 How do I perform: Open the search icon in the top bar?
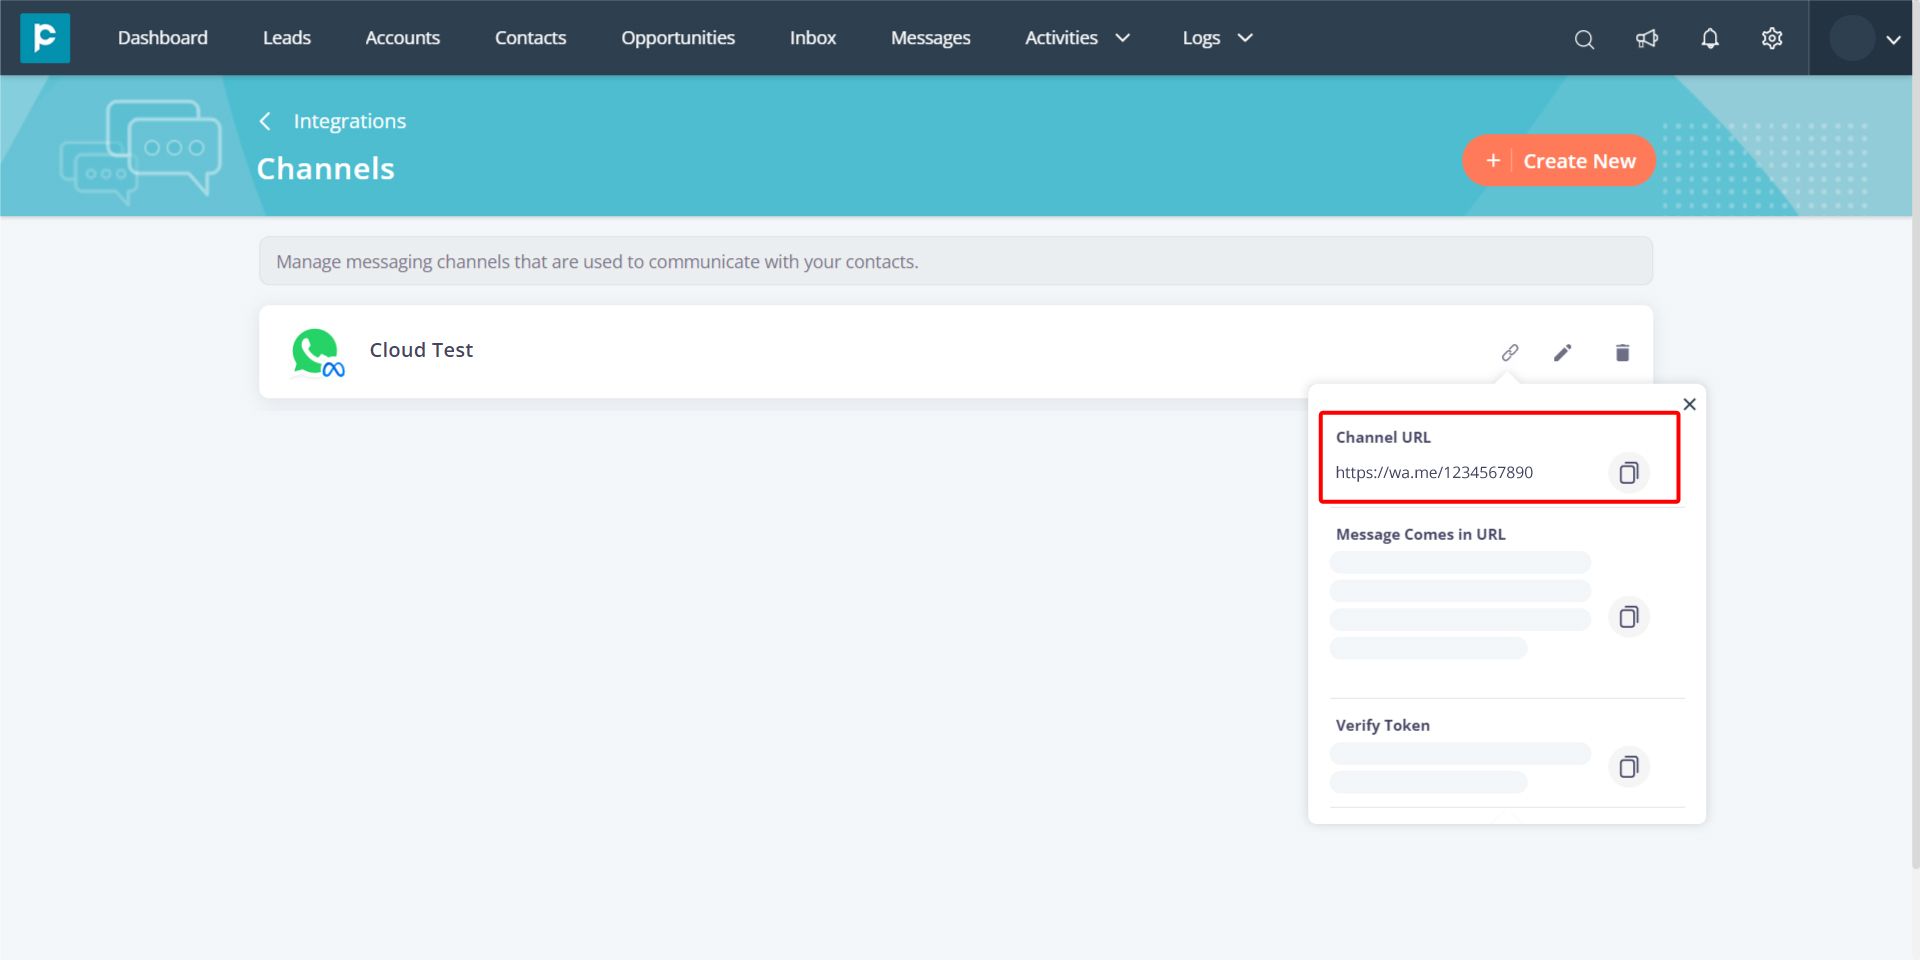pyautogui.click(x=1584, y=39)
